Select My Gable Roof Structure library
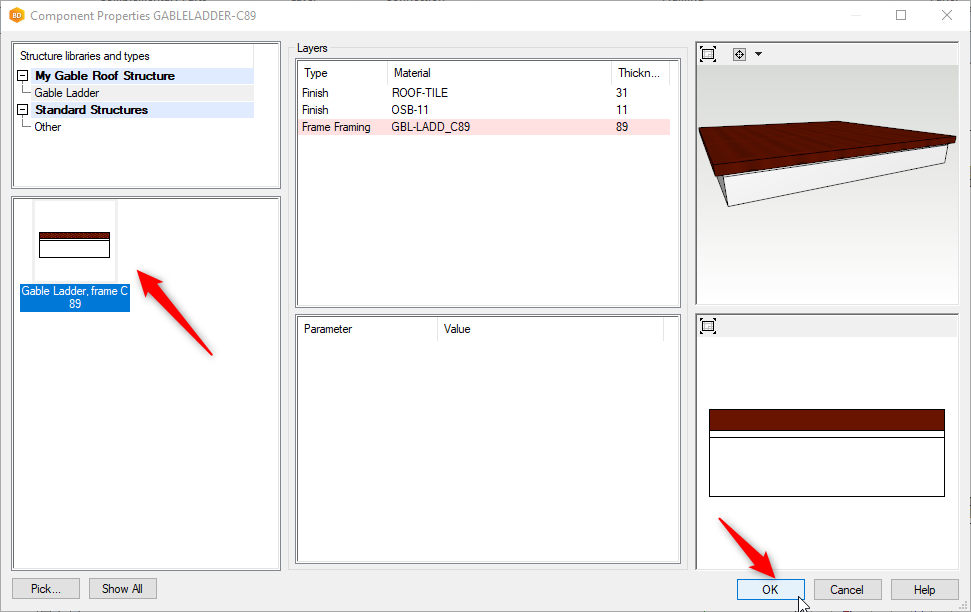The image size is (971, 612). 105,76
